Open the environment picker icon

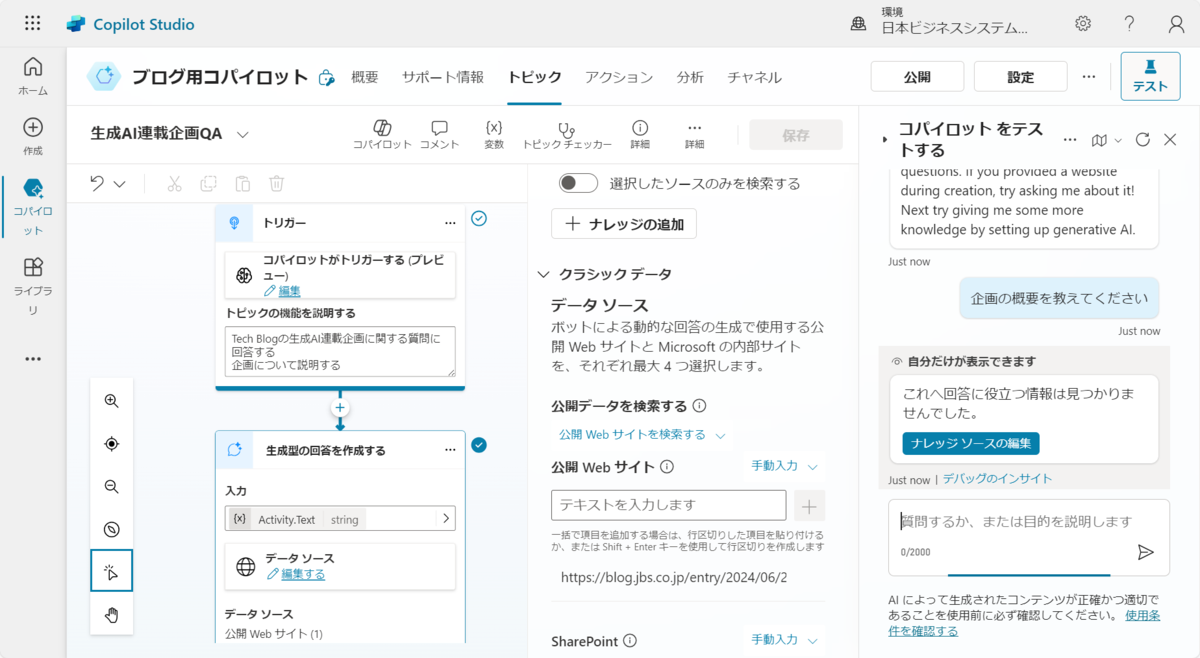point(858,24)
